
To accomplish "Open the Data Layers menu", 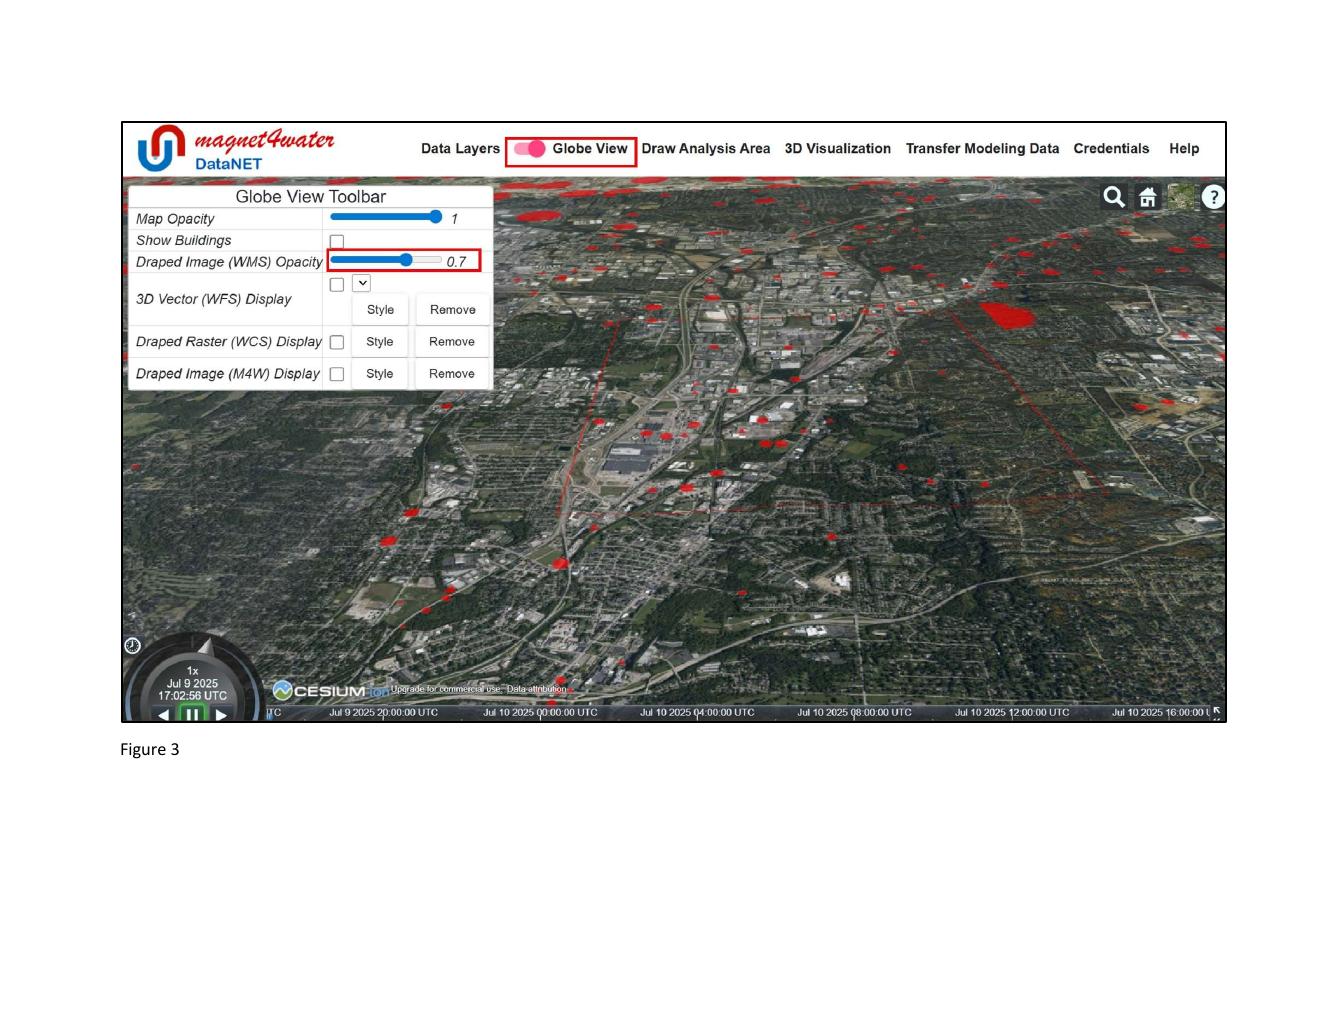I will point(460,149).
